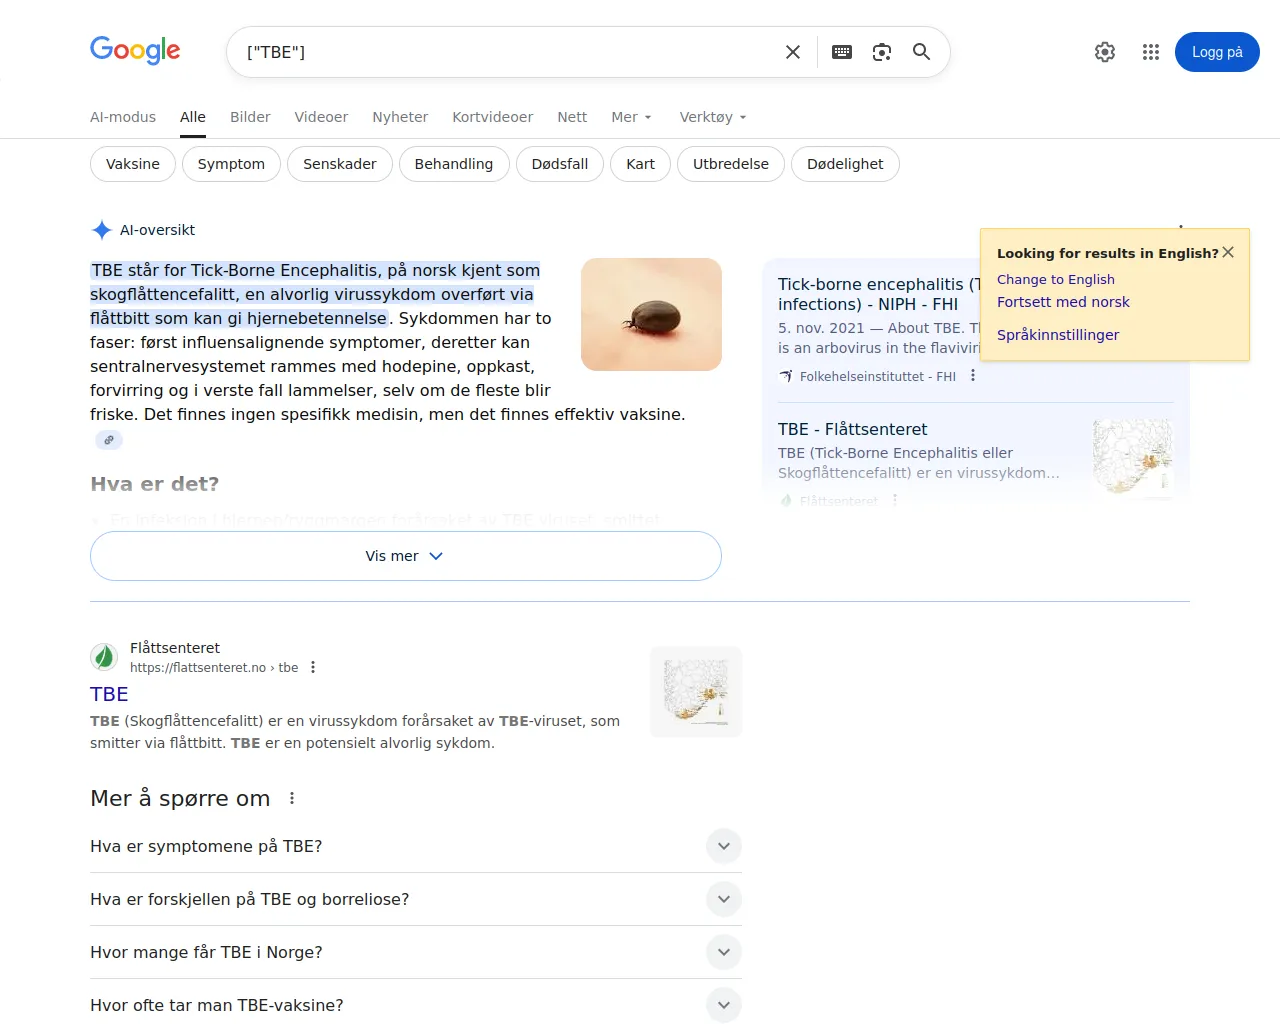1280x1024 pixels.
Task: Click the search by image camera icon
Action: [x=882, y=52]
